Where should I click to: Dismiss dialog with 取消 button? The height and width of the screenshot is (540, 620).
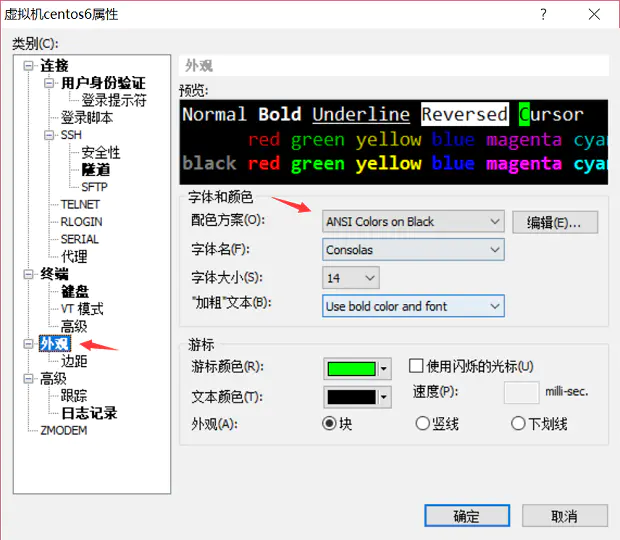tap(565, 515)
